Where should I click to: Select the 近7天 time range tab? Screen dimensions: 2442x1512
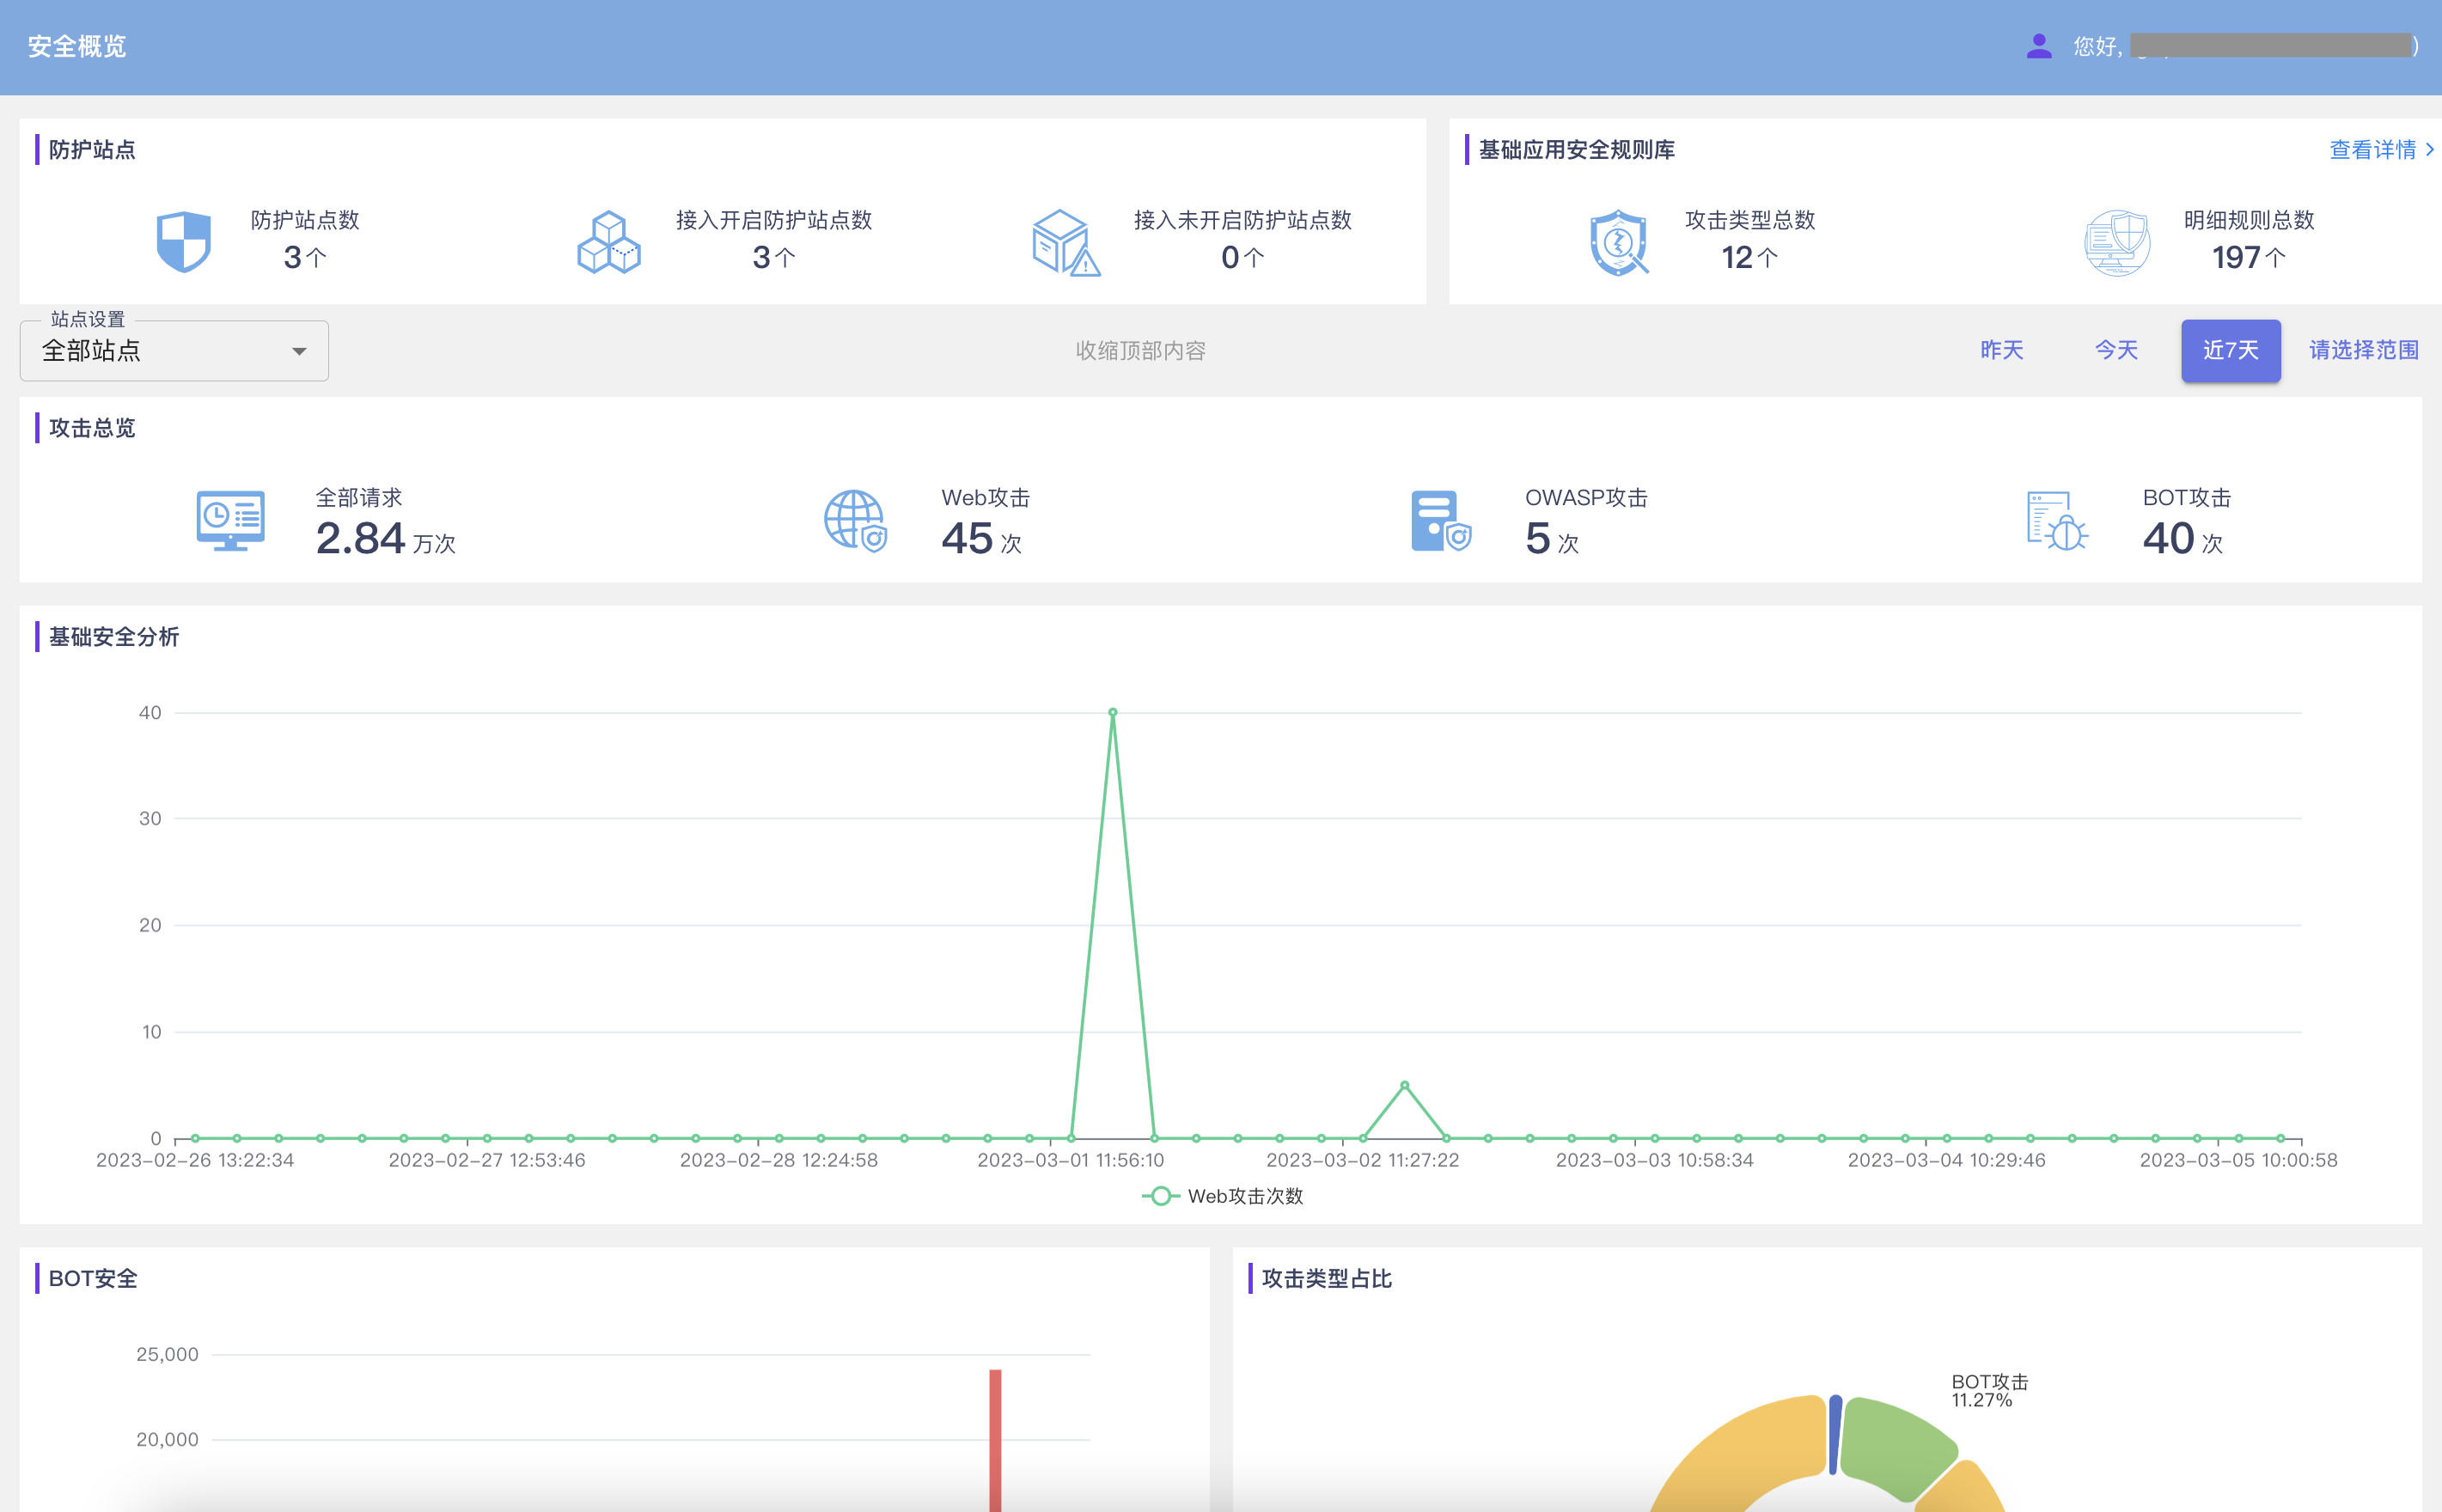tap(2230, 350)
